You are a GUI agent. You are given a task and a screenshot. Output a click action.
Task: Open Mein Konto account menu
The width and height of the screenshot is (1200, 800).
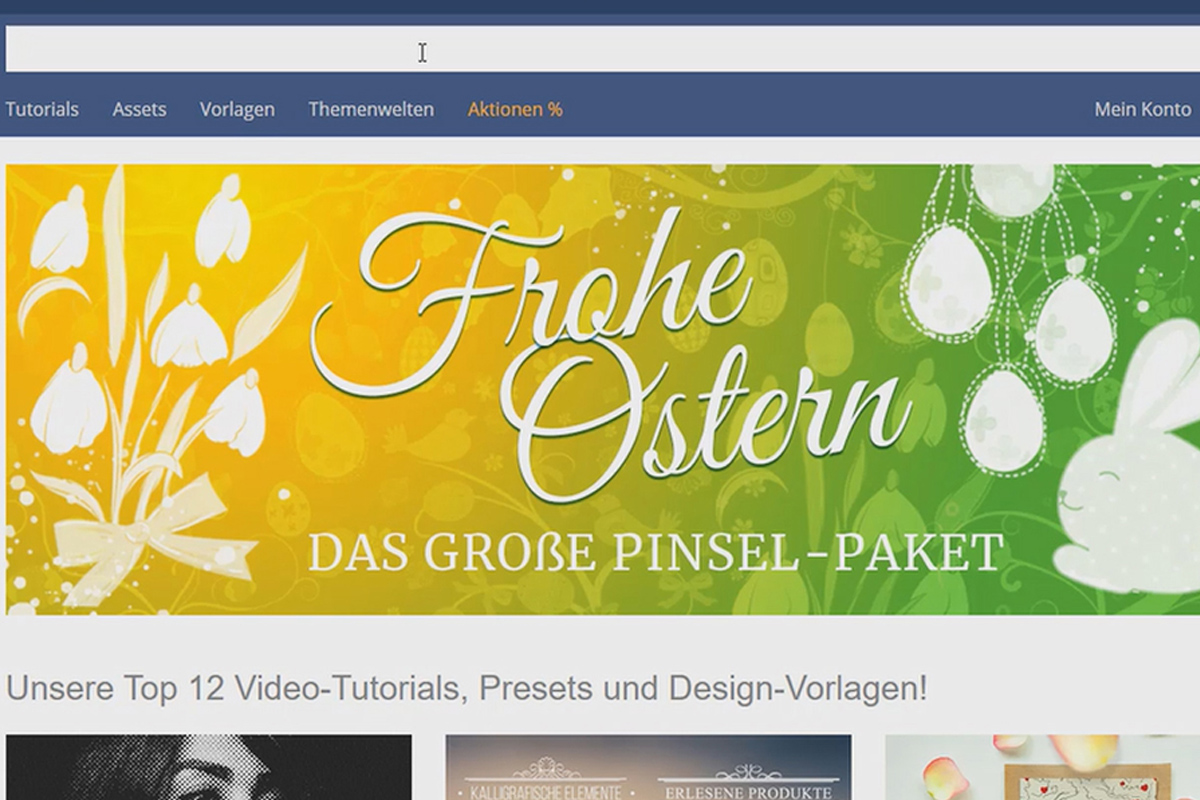pos(1143,110)
